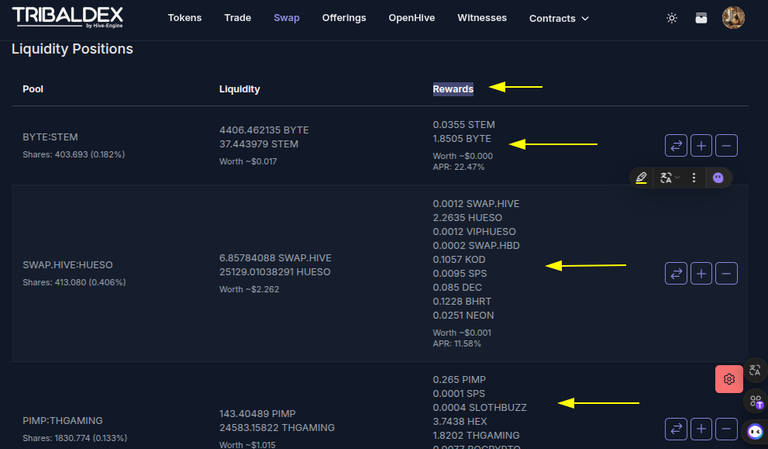This screenshot has width=768, height=449.
Task: Click the 25129.01038291 HUESO liquidity value
Action: pyautogui.click(x=275, y=272)
